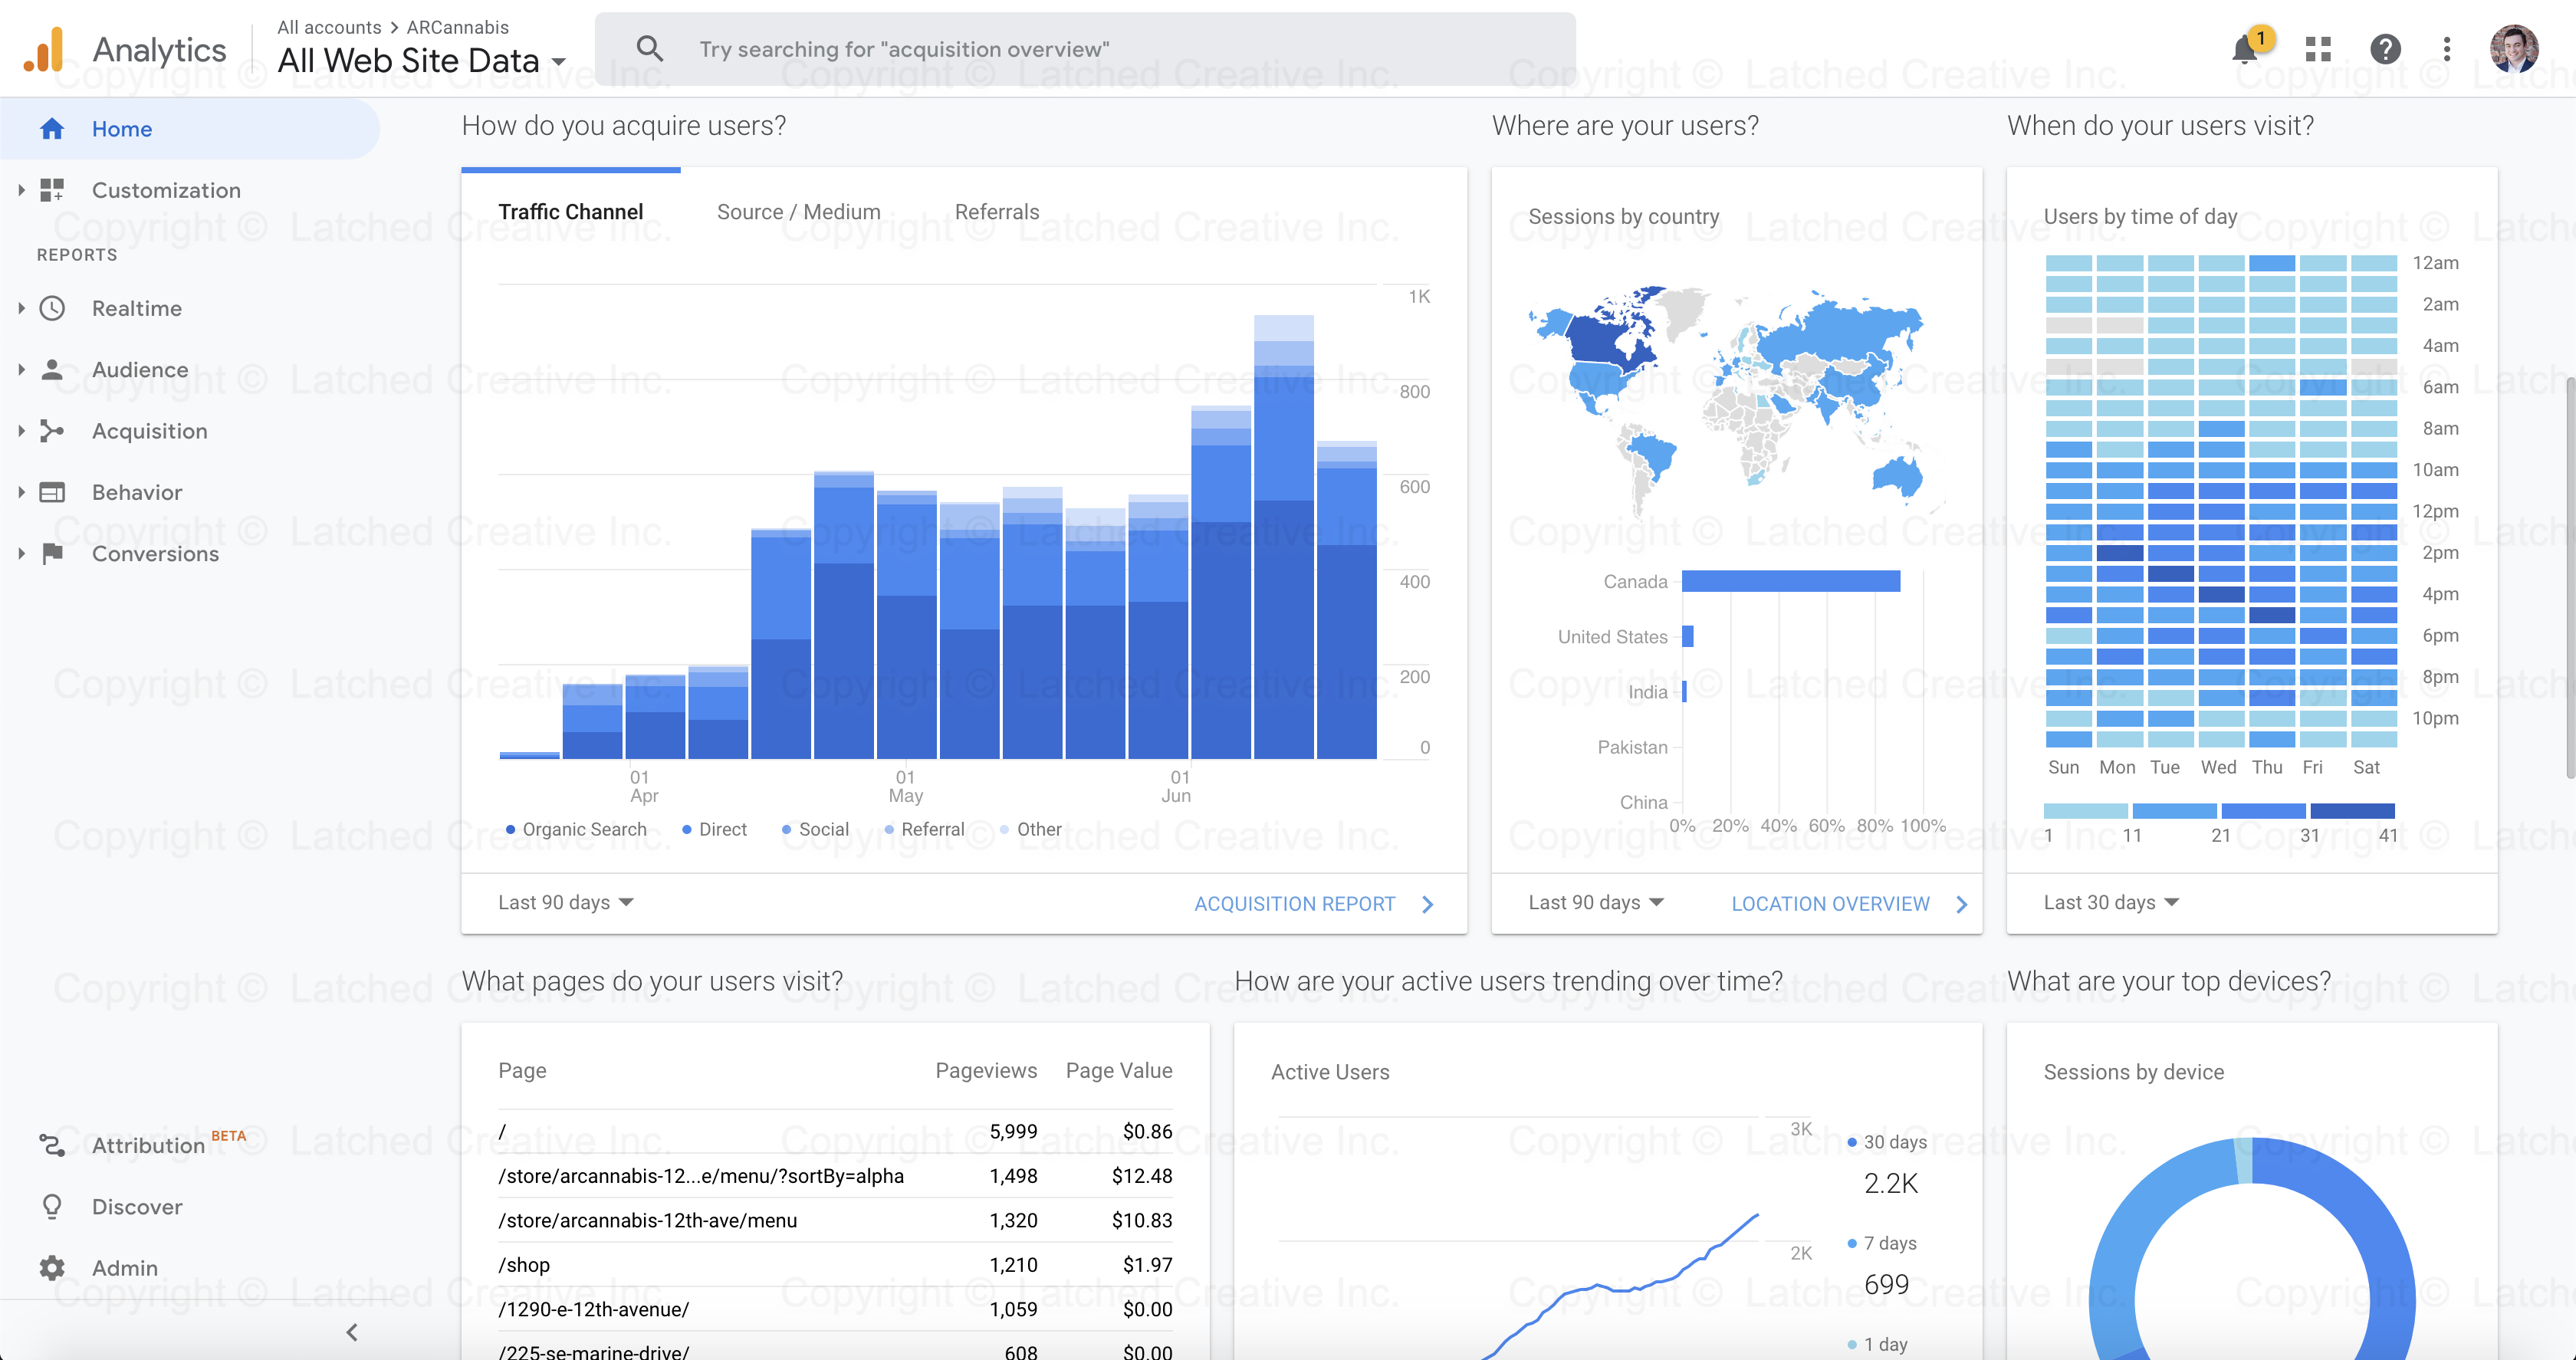Click the Acquisition branching arrows icon
Viewport: 2576px width, 1360px height.
52,431
